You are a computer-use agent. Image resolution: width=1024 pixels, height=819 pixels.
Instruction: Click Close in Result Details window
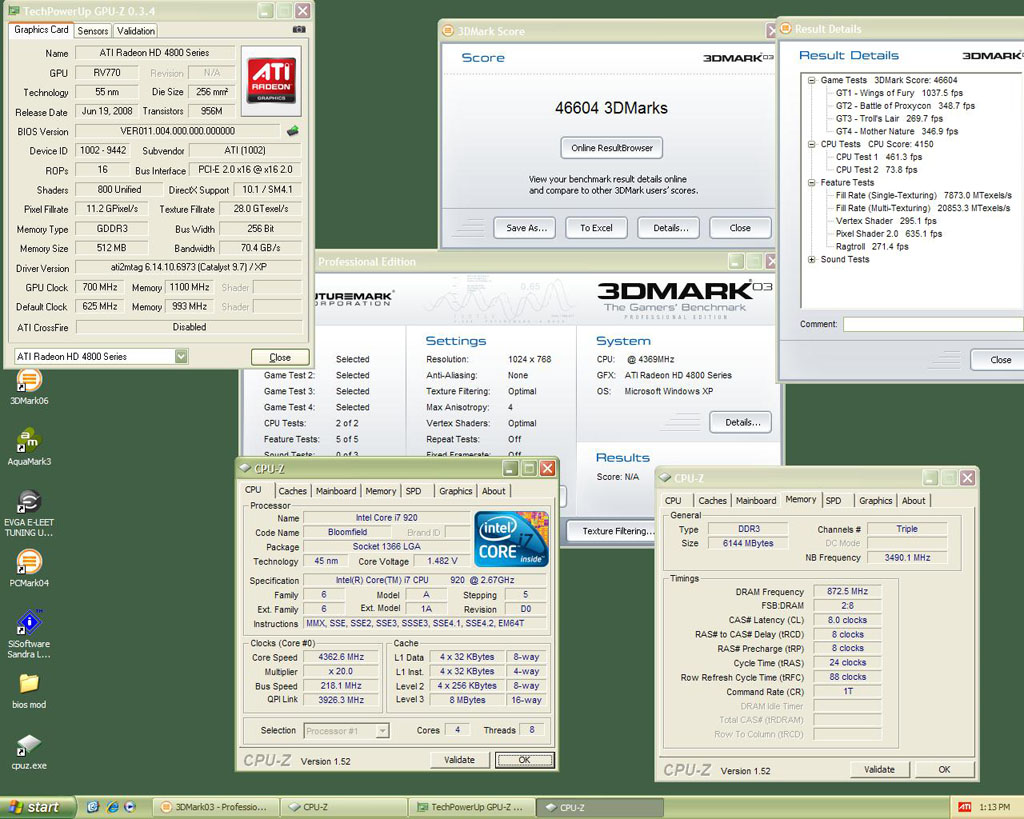999,360
